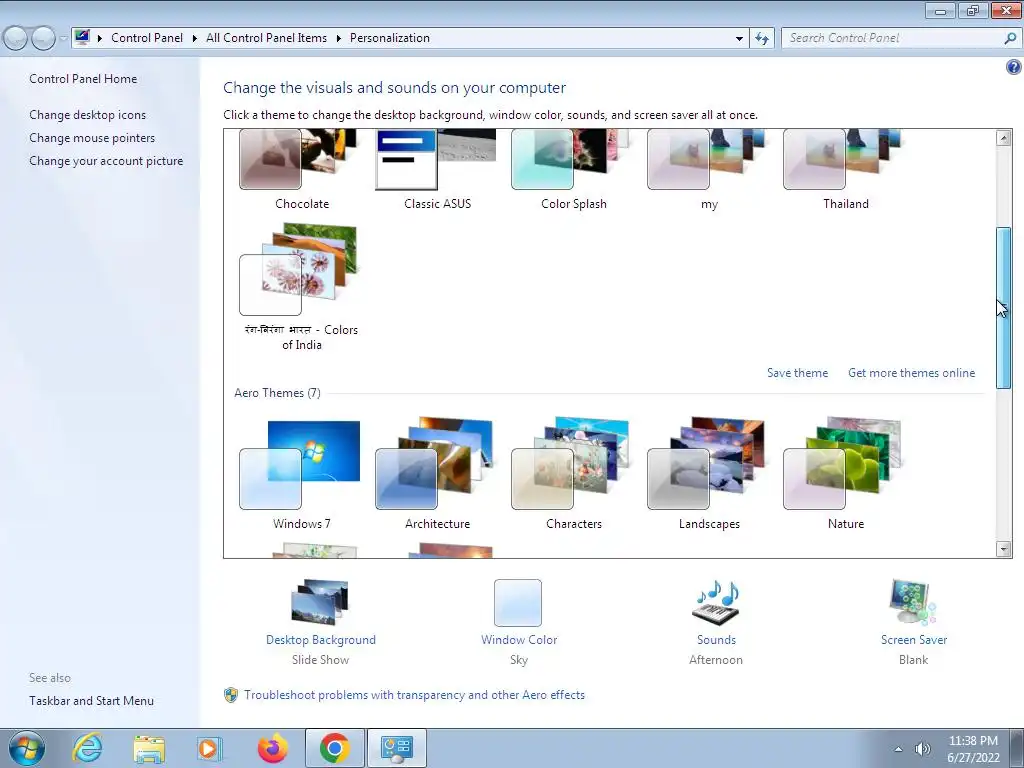Open the Windows Start button
Image resolution: width=1024 pixels, height=768 pixels.
[27, 748]
